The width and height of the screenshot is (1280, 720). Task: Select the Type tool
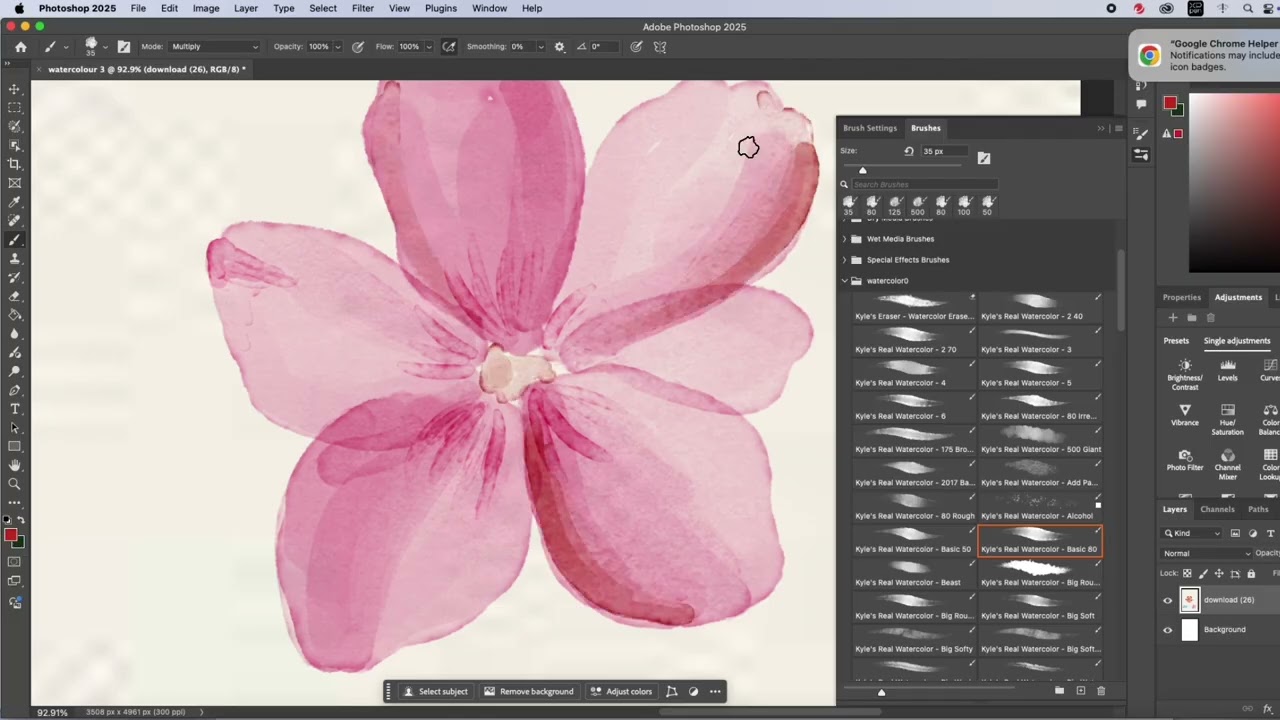coord(14,409)
